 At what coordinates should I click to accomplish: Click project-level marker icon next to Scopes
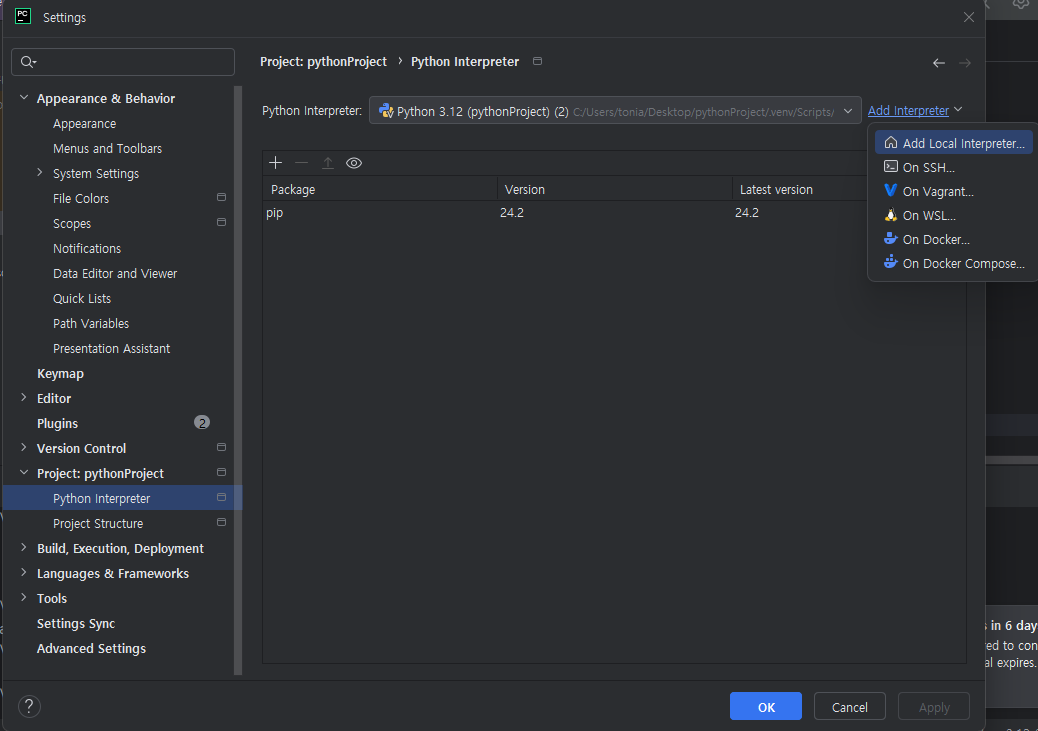point(221,222)
